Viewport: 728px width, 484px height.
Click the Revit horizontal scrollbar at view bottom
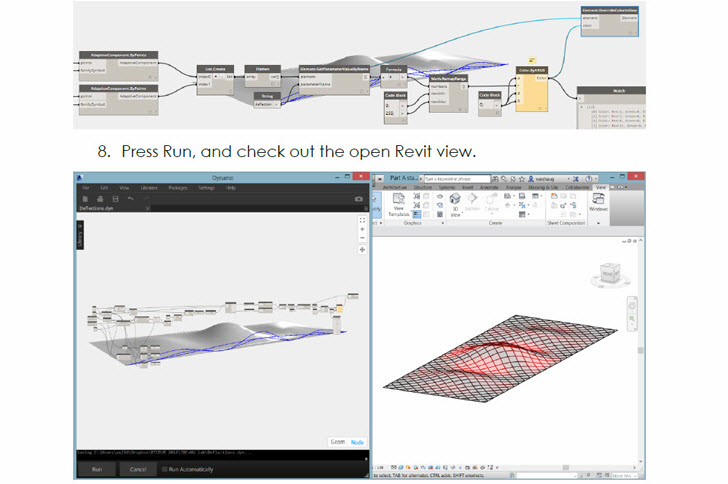(566, 467)
